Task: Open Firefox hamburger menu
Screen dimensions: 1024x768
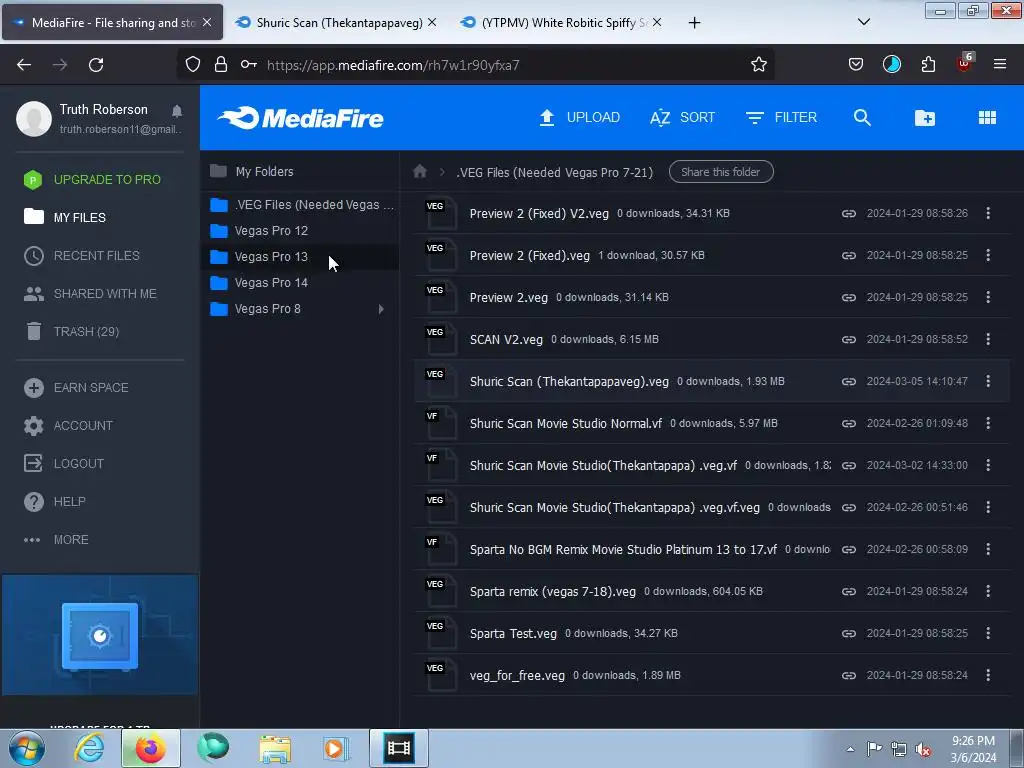Action: point(999,64)
